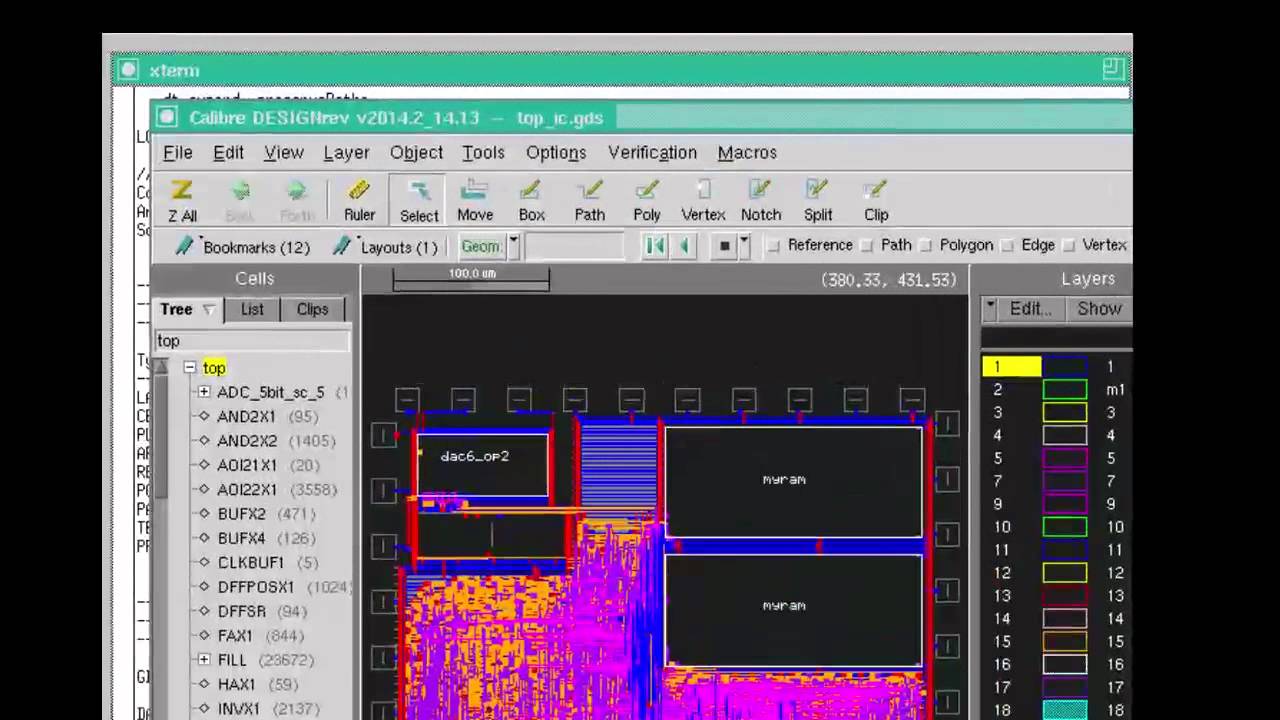Choose the Move tool
The width and height of the screenshot is (1280, 720).
[x=475, y=200]
